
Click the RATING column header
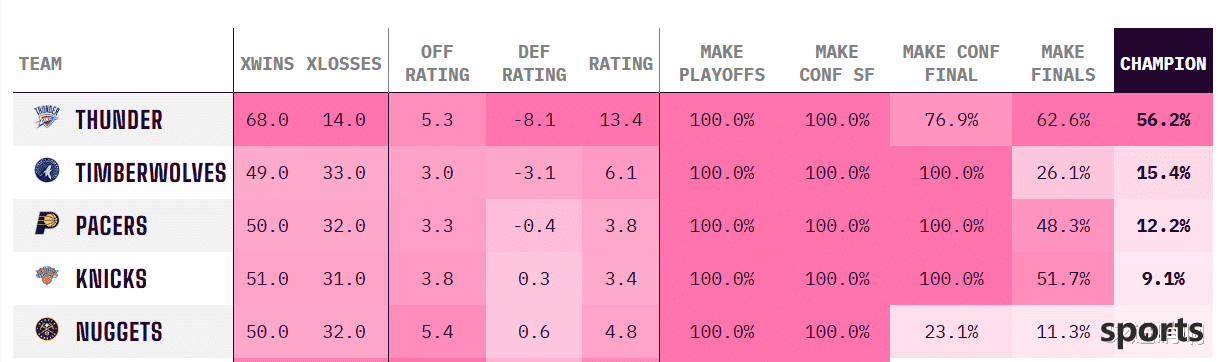[x=621, y=63]
